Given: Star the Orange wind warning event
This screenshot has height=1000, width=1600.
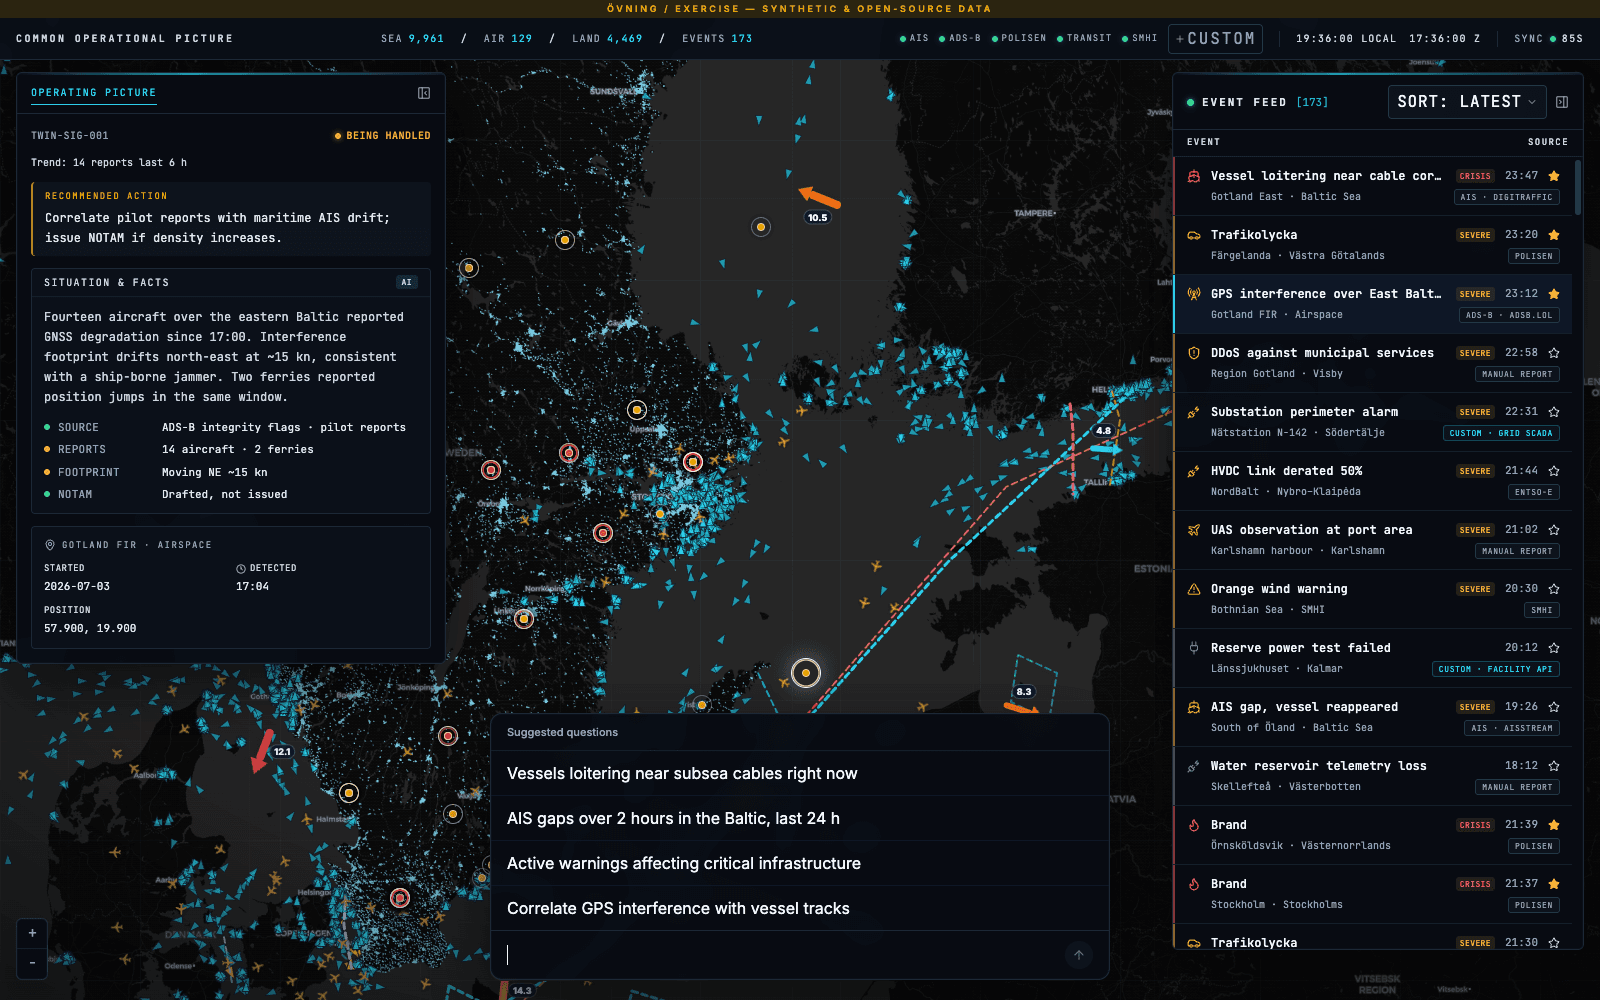Looking at the screenshot, I should click(x=1554, y=589).
